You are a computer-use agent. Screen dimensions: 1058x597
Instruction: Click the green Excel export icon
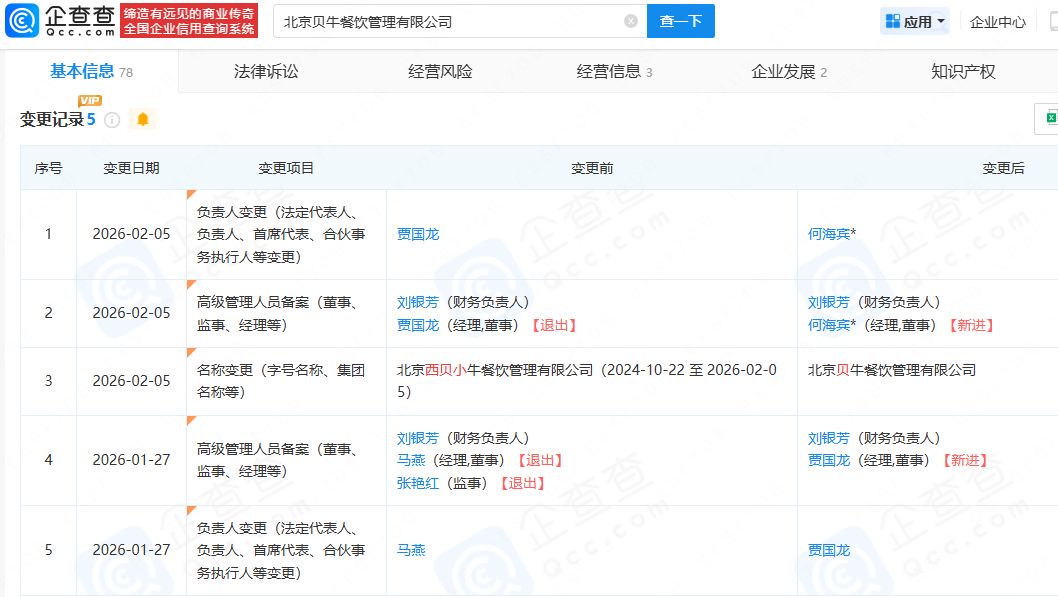(1050, 118)
